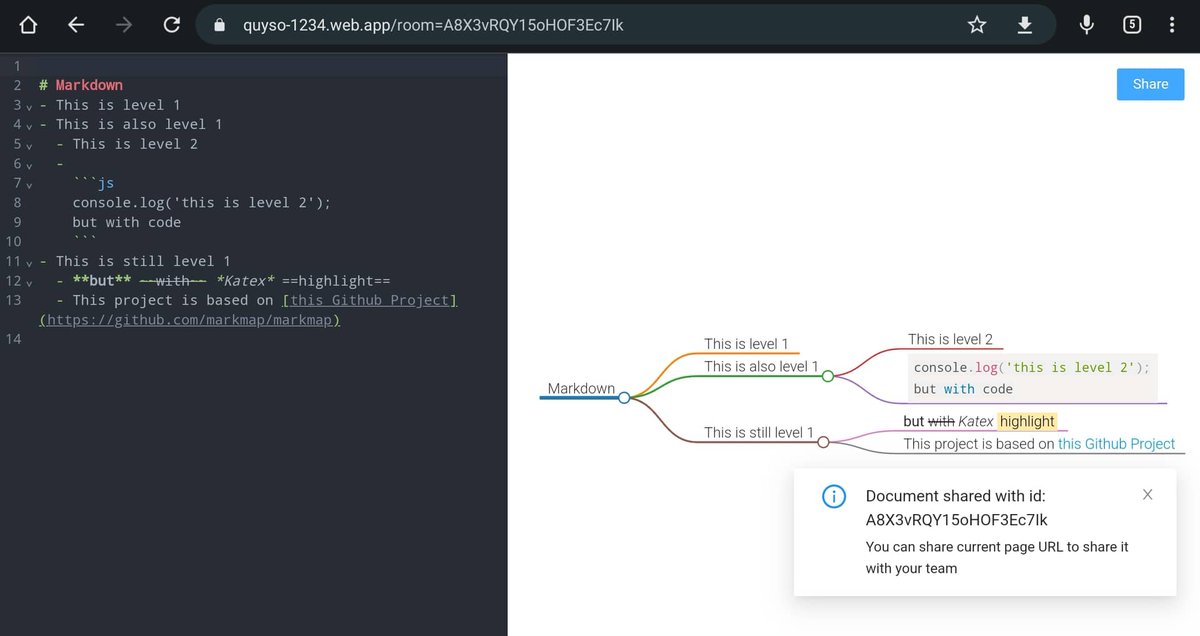Click the home icon in the browser toolbar

[x=26, y=26]
